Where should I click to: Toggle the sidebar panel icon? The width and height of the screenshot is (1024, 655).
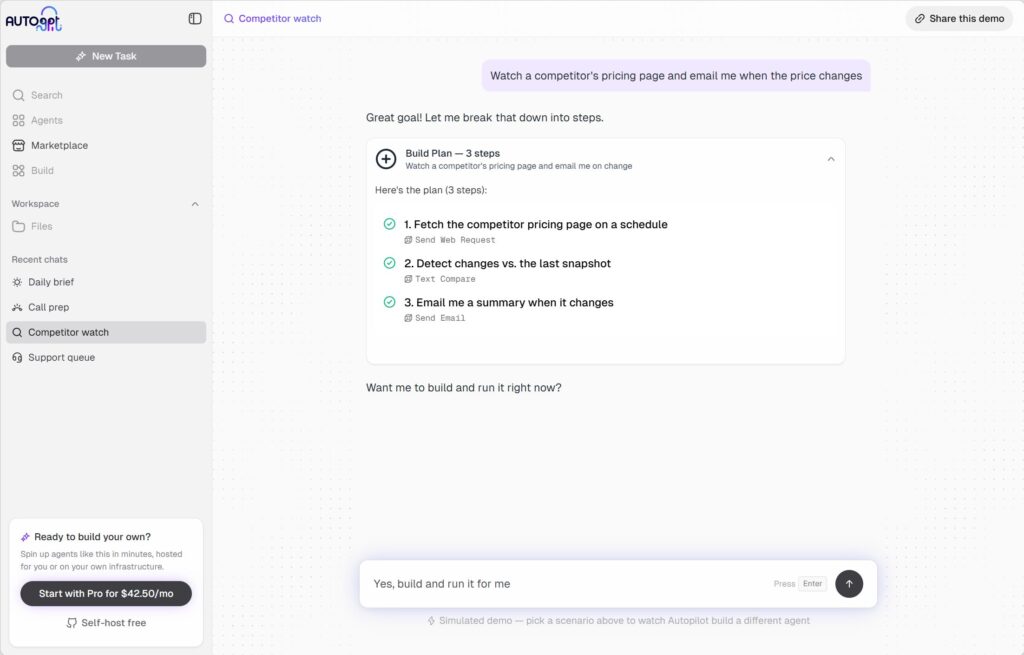point(195,18)
